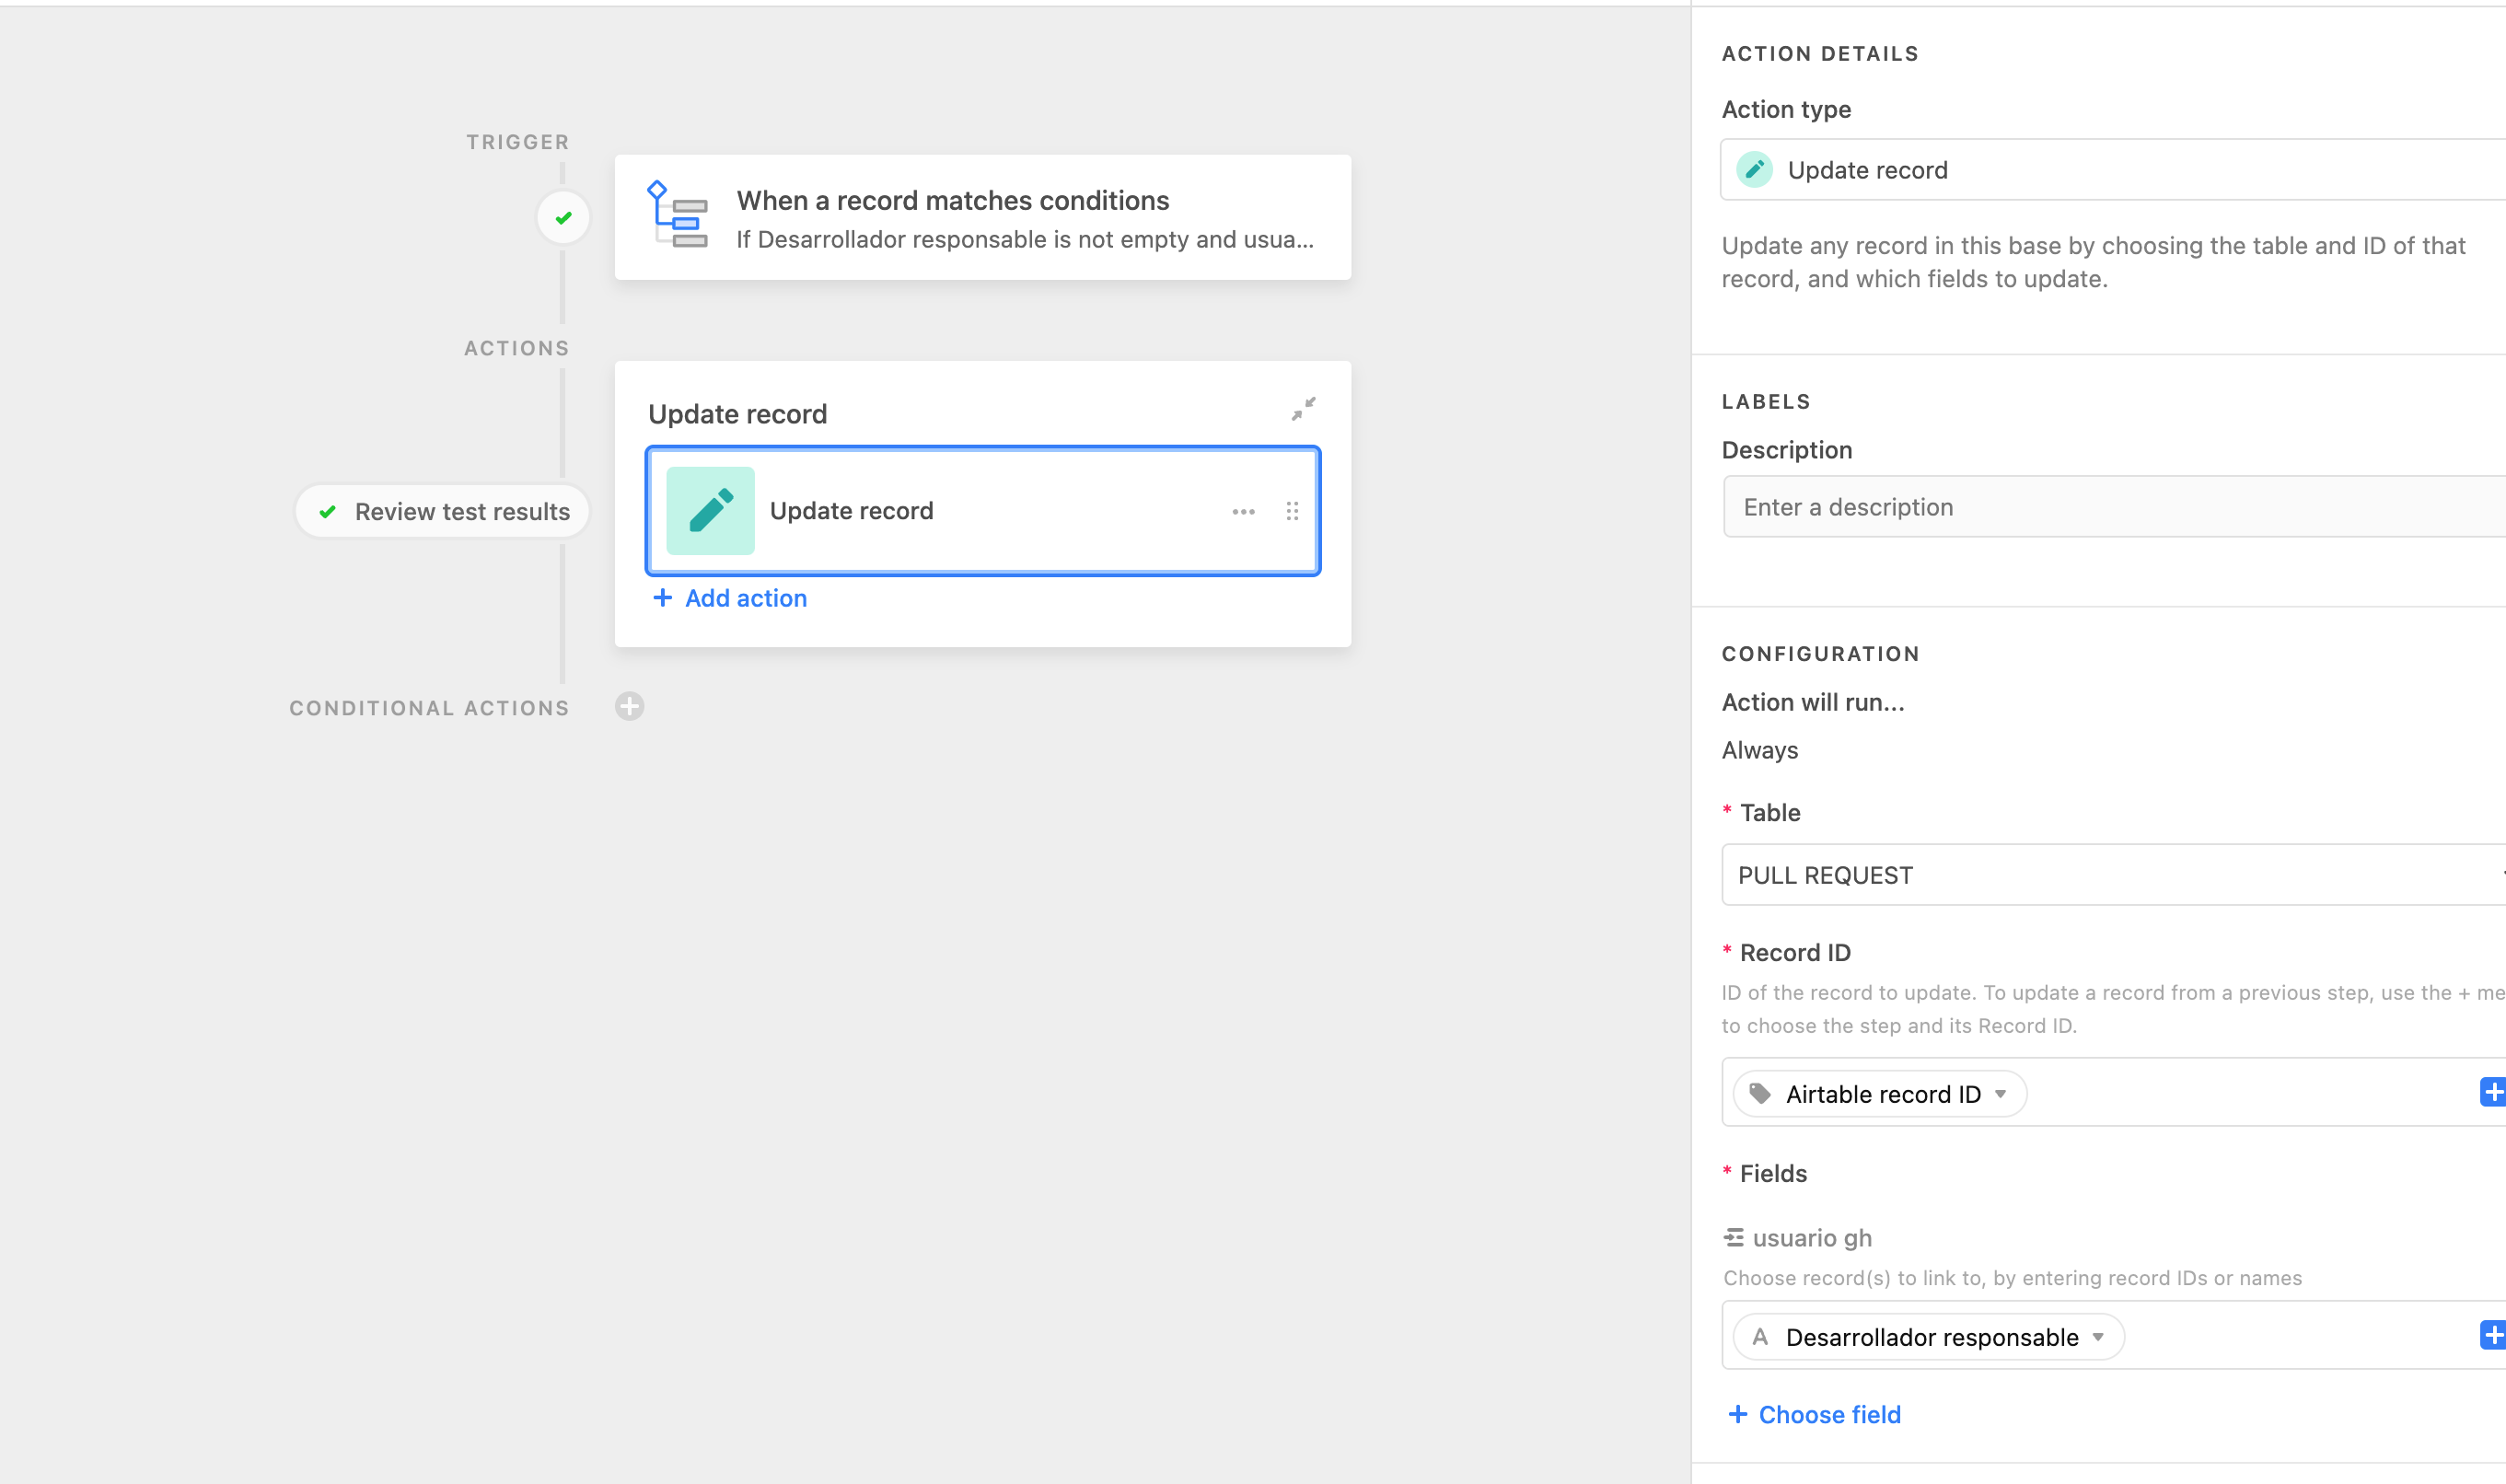
Task: Open the PULL REQUEST table dropdown
Action: [x=2113, y=875]
